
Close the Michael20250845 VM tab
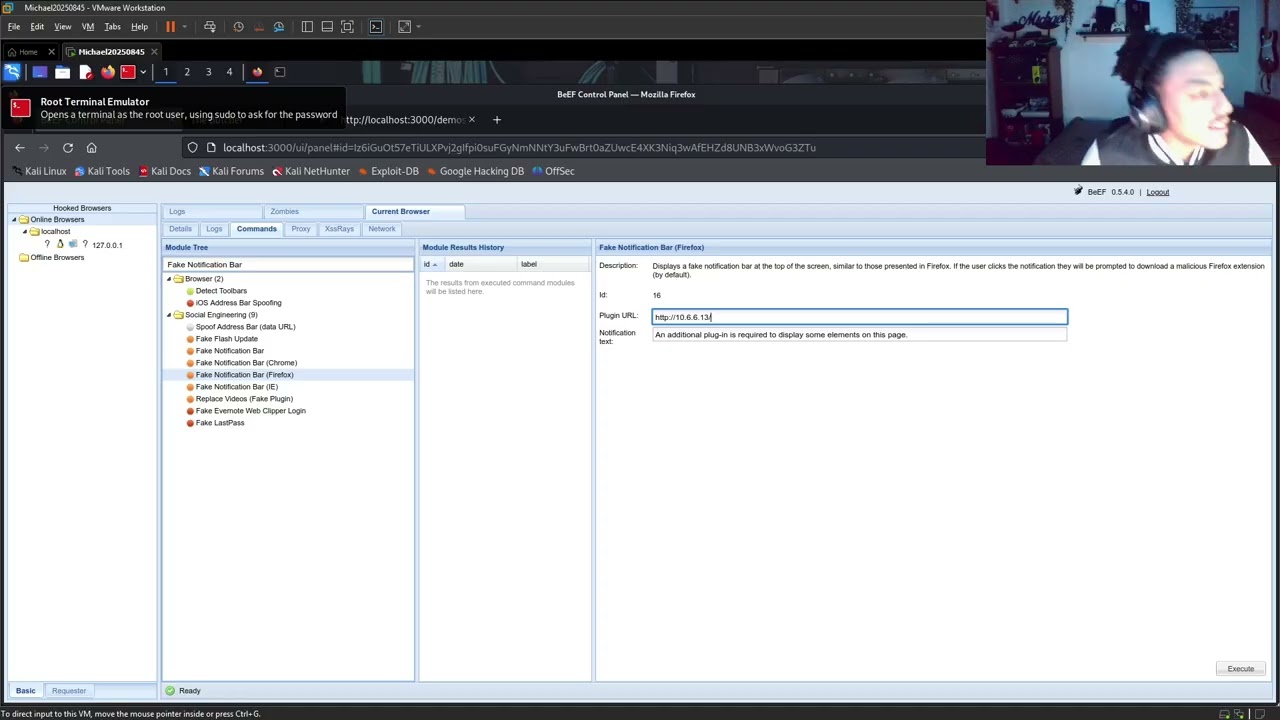point(154,52)
